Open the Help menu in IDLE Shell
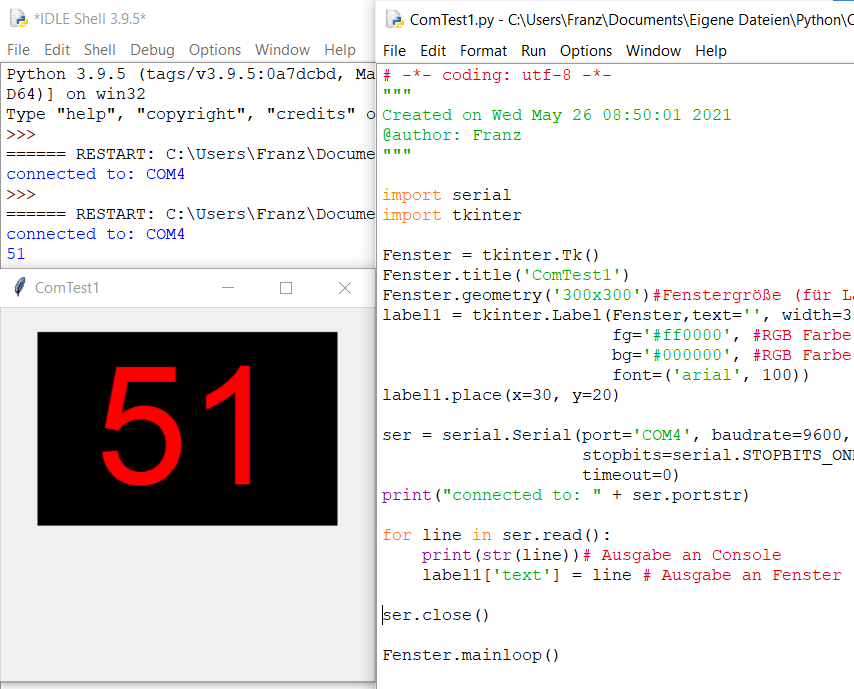The width and height of the screenshot is (854, 689). [x=339, y=50]
